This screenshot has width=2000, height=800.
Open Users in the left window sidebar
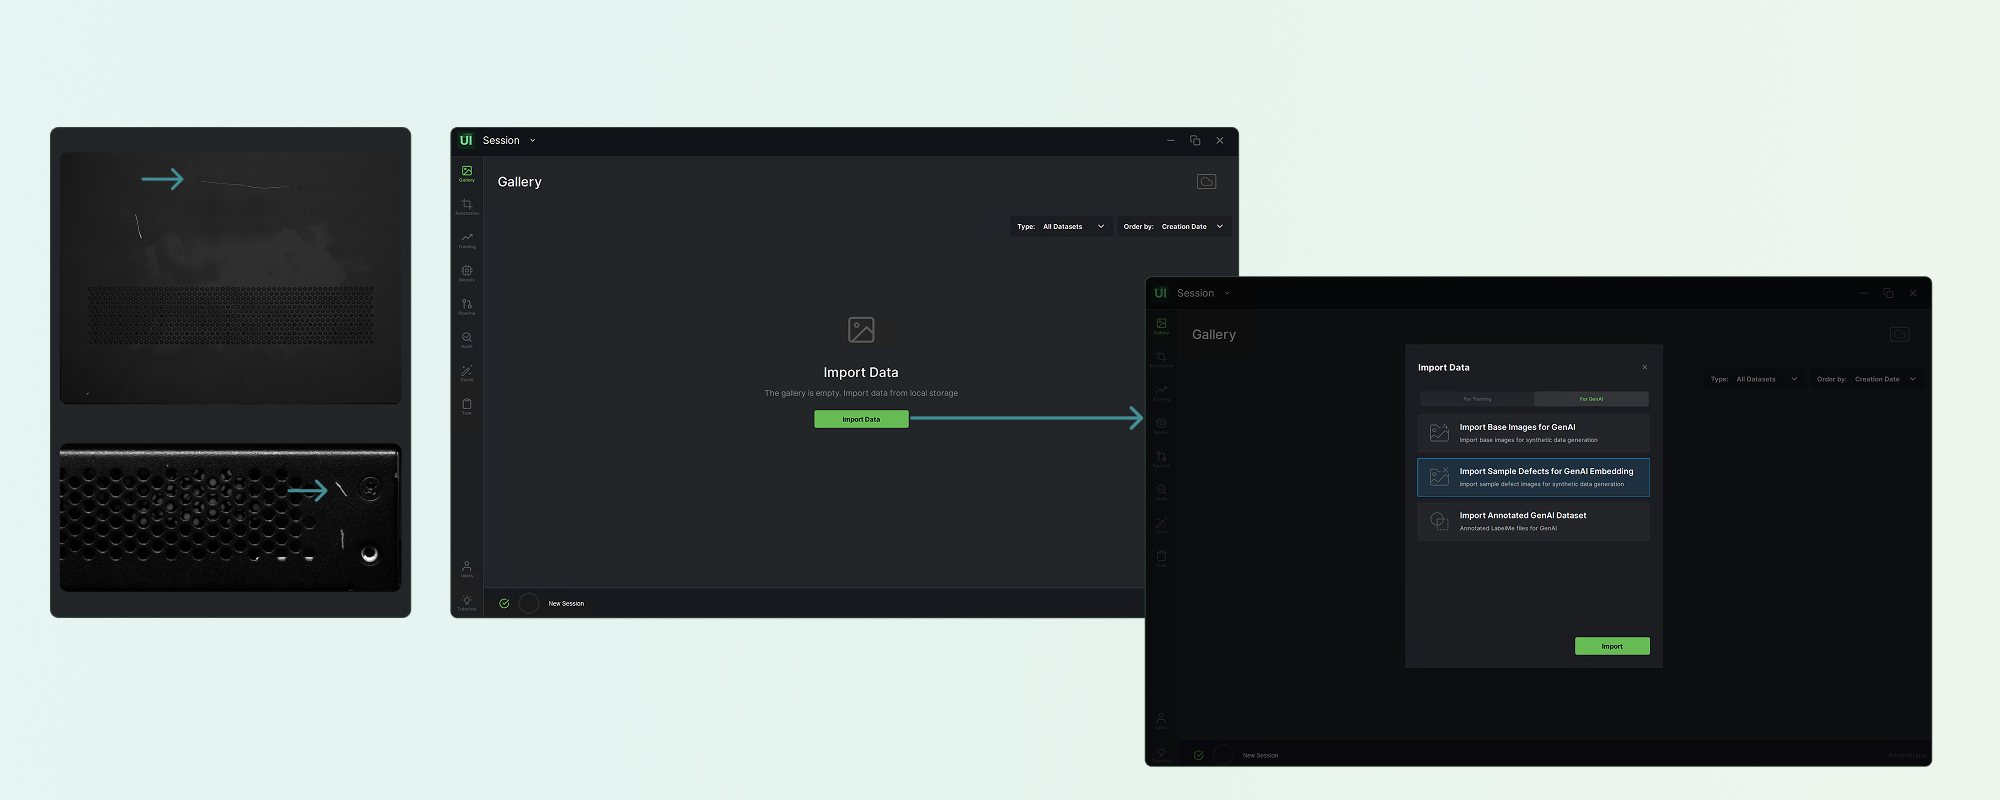pyautogui.click(x=467, y=569)
